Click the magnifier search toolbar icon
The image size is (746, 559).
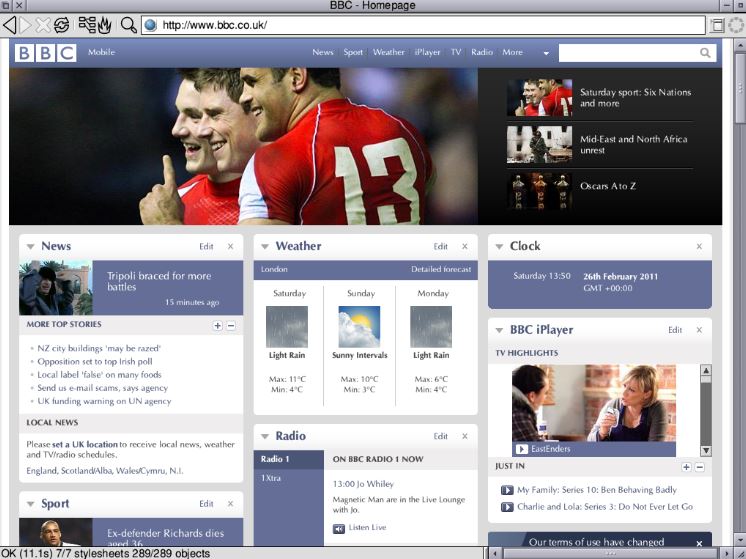pos(128,25)
